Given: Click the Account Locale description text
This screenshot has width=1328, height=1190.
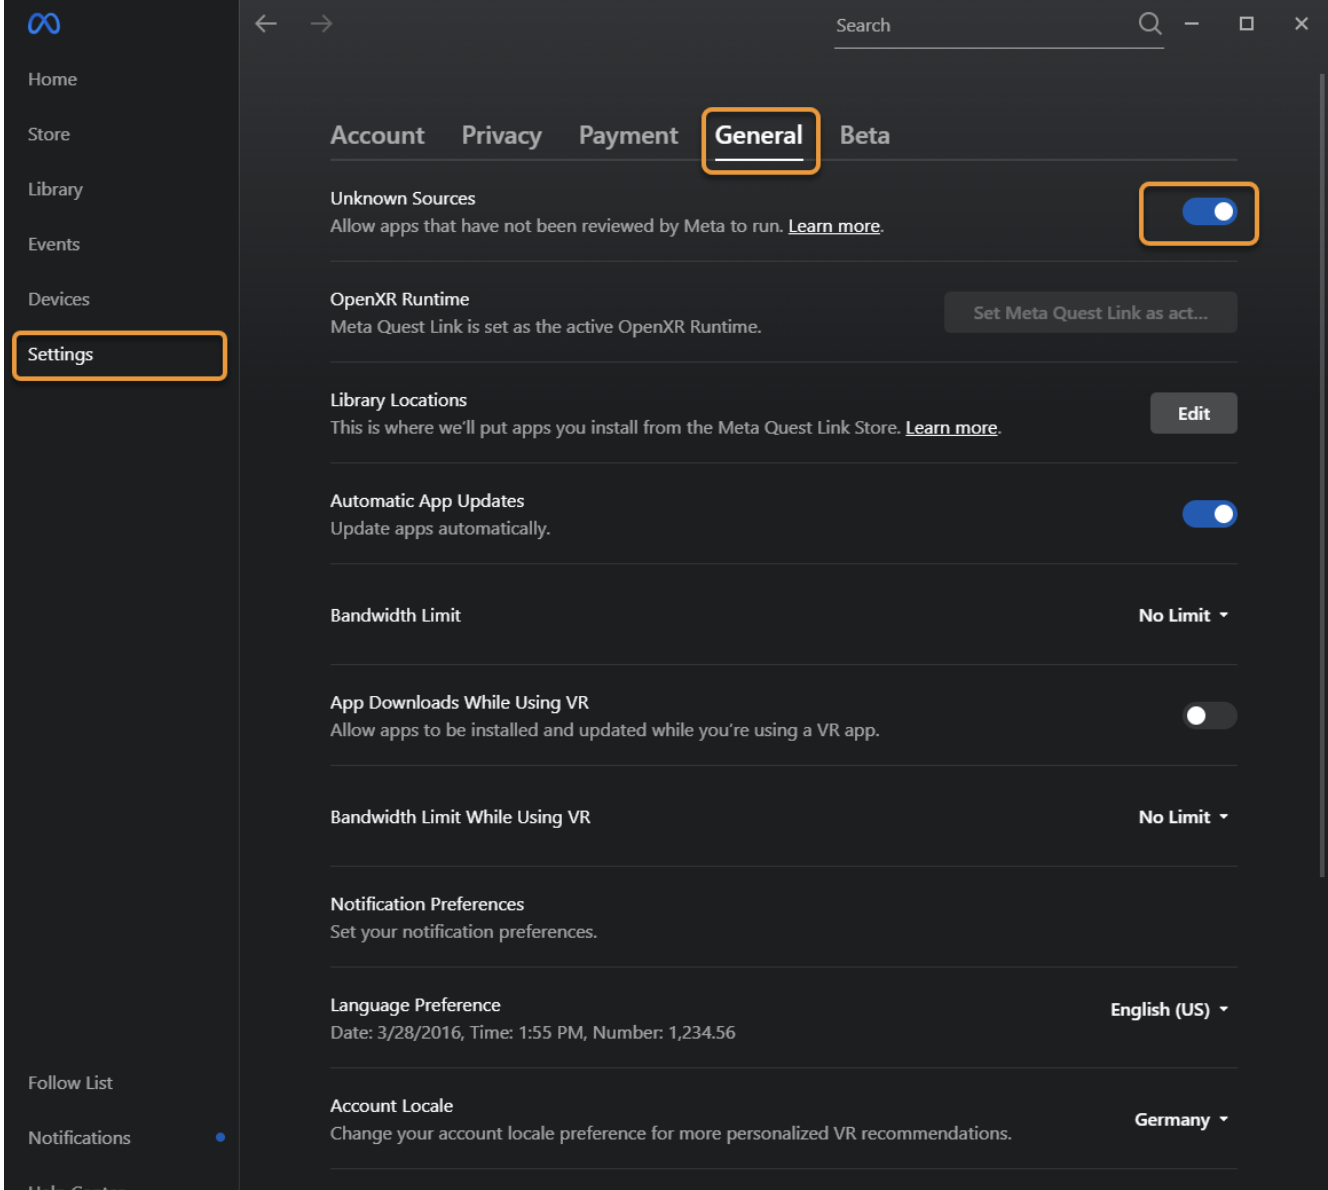Looking at the screenshot, I should click(x=671, y=1133).
